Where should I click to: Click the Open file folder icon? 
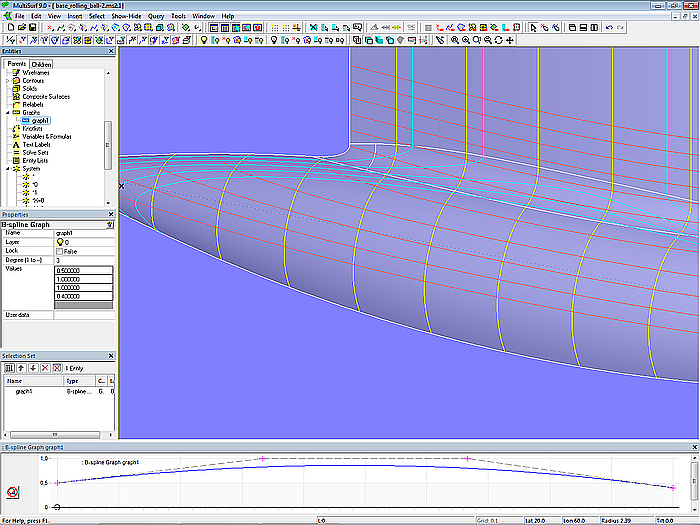(20, 28)
